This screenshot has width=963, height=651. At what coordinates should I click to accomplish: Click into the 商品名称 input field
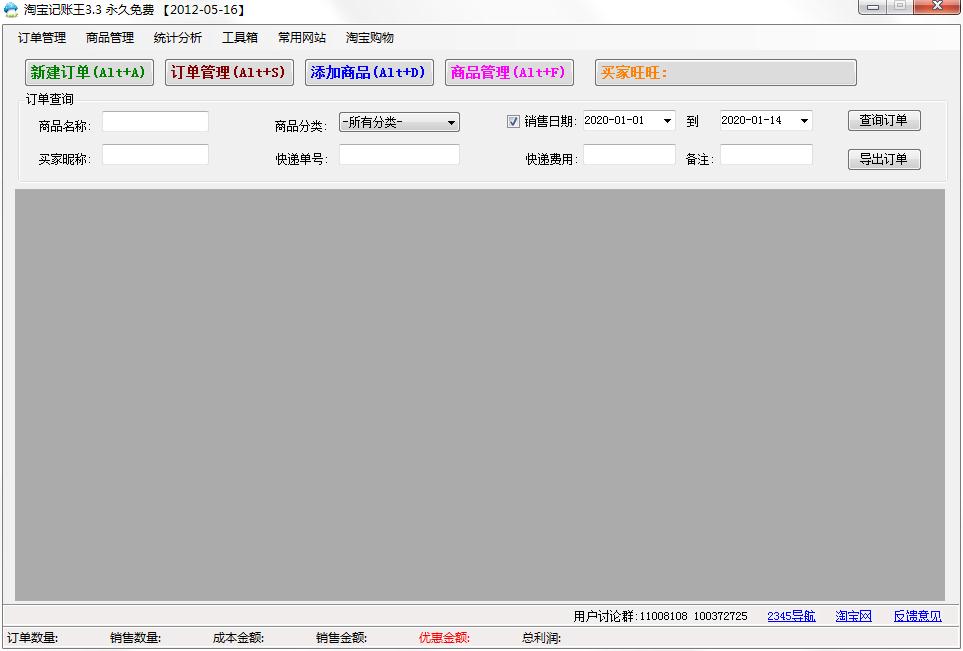tap(155, 122)
